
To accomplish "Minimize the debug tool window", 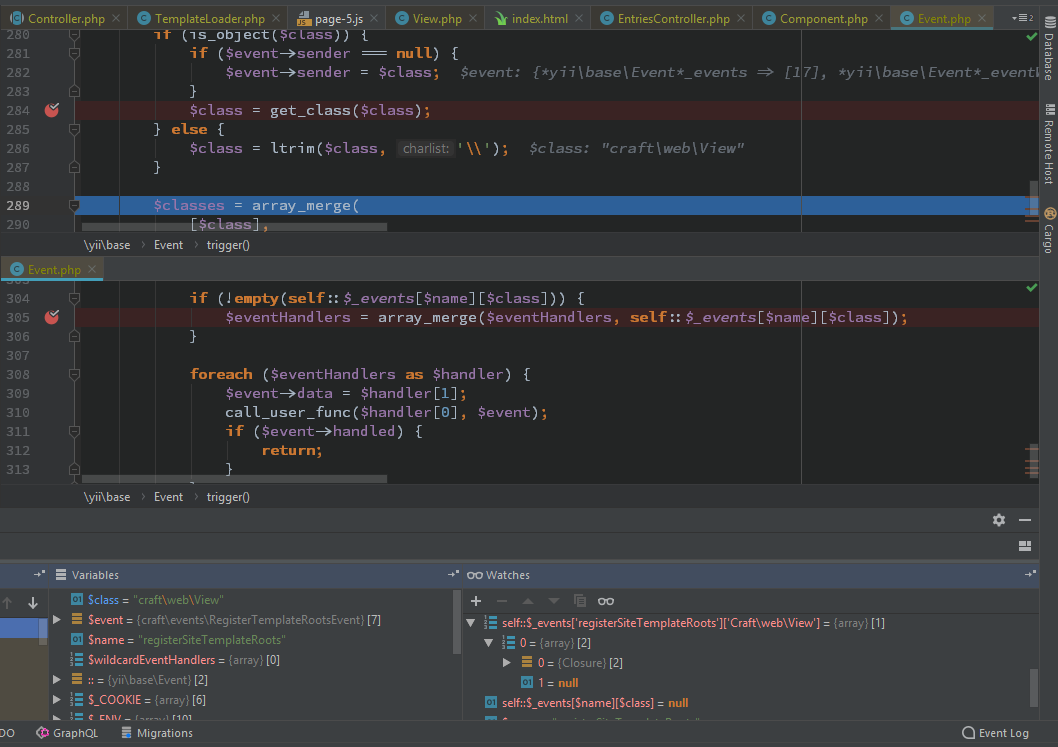I will pos(1025,520).
